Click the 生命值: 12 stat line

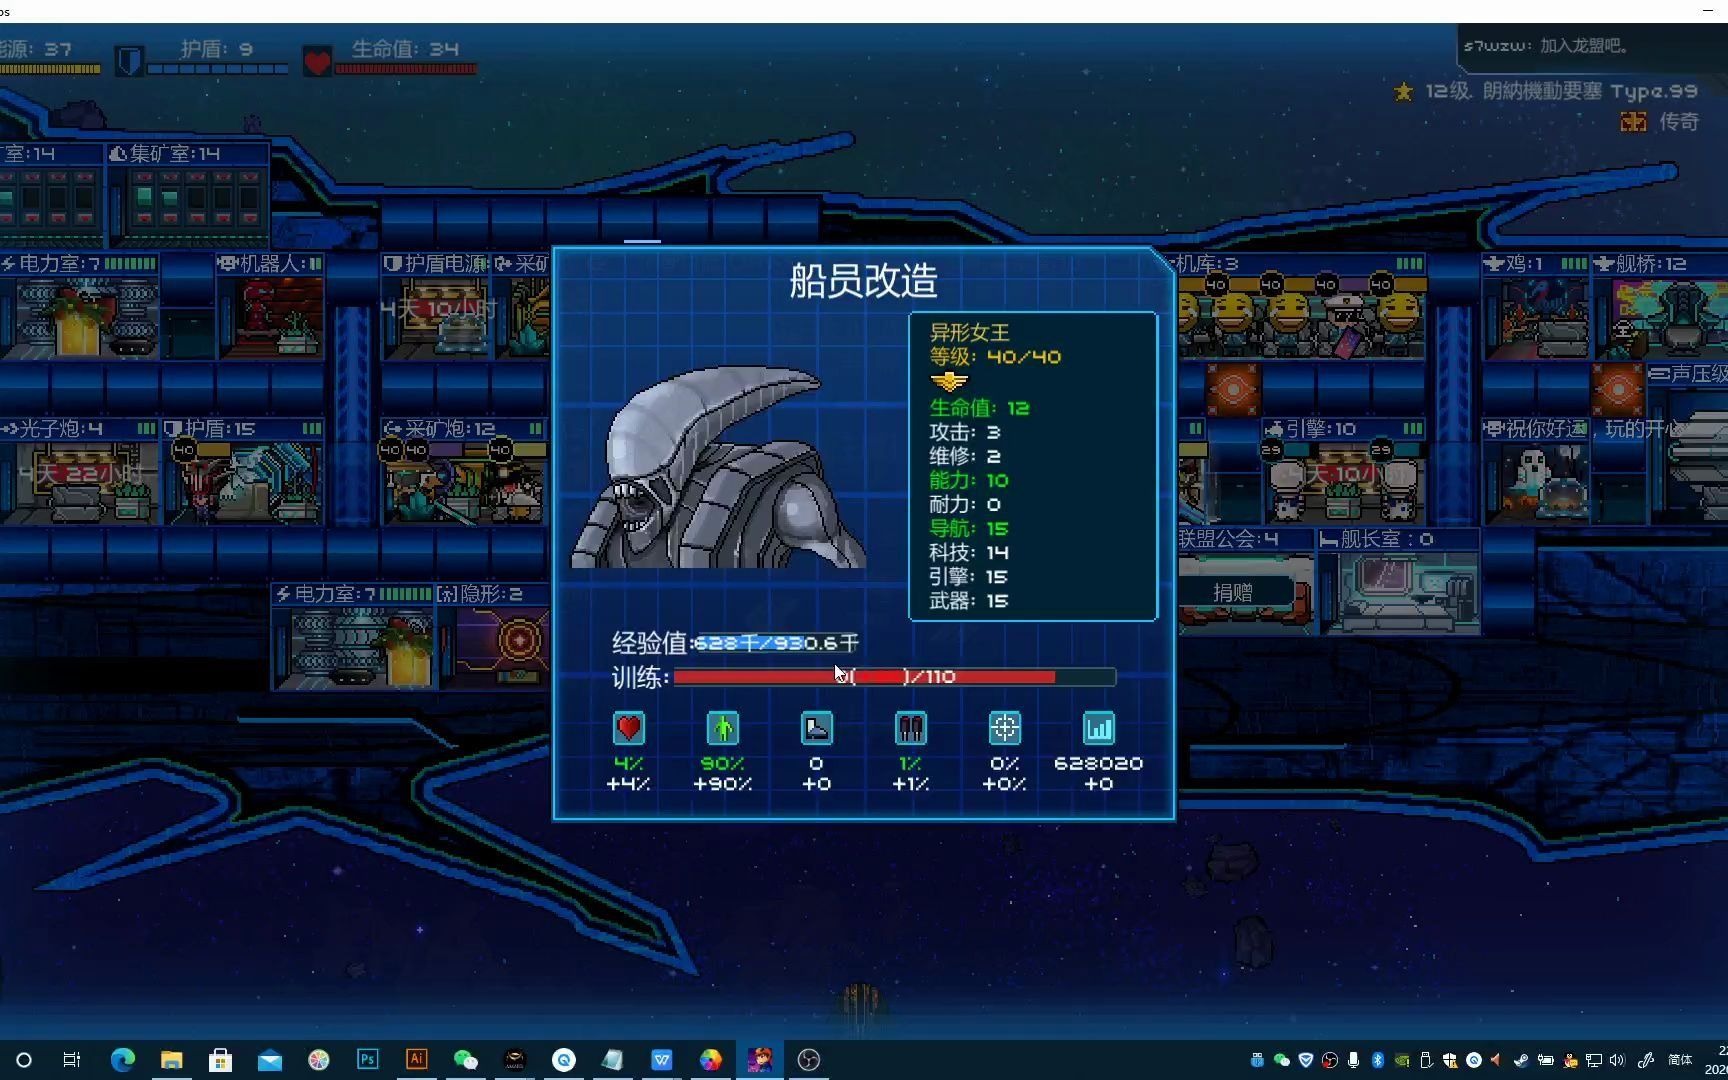[980, 408]
